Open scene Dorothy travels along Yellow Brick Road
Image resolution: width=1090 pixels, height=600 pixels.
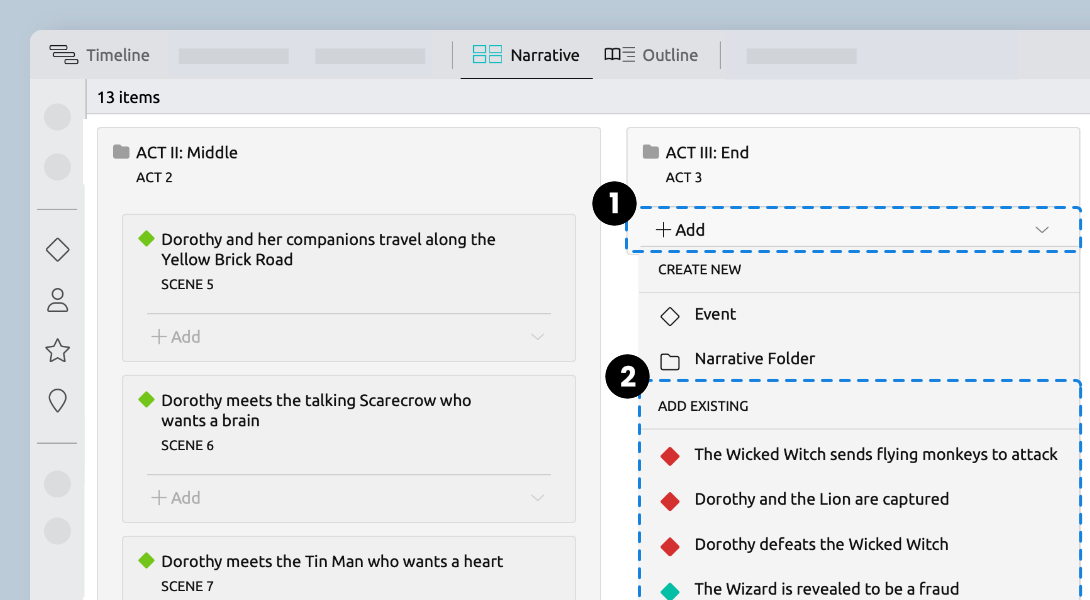(x=328, y=249)
